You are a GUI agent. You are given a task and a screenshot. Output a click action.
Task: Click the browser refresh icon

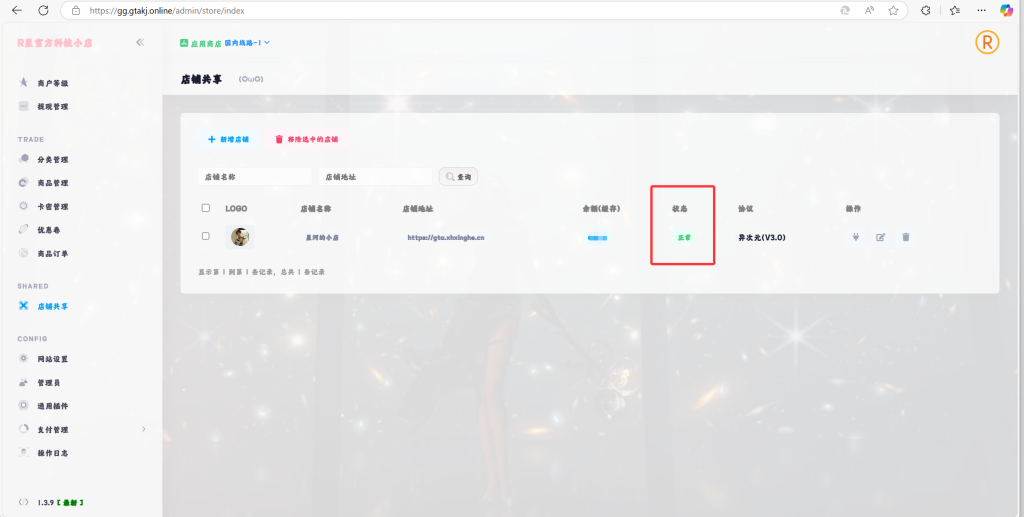43,10
